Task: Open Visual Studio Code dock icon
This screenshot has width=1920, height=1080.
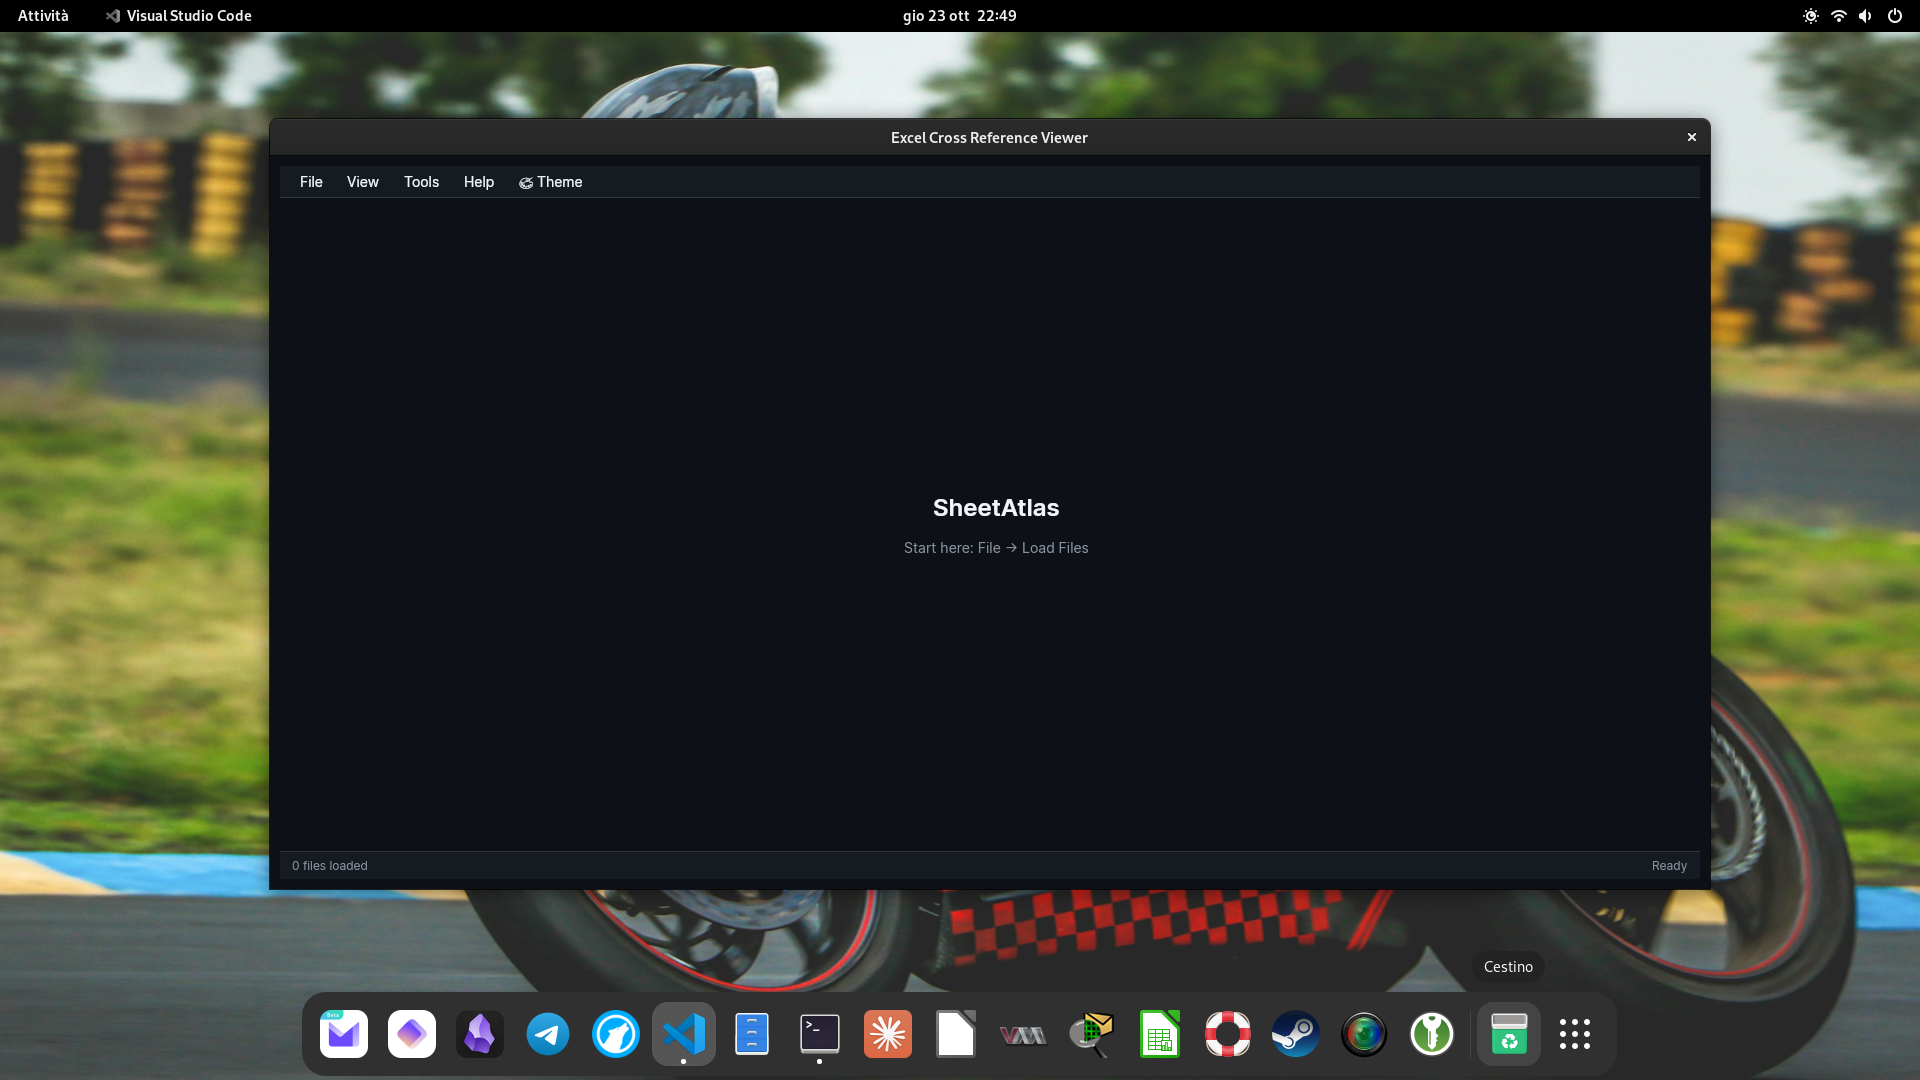Action: [x=683, y=1034]
